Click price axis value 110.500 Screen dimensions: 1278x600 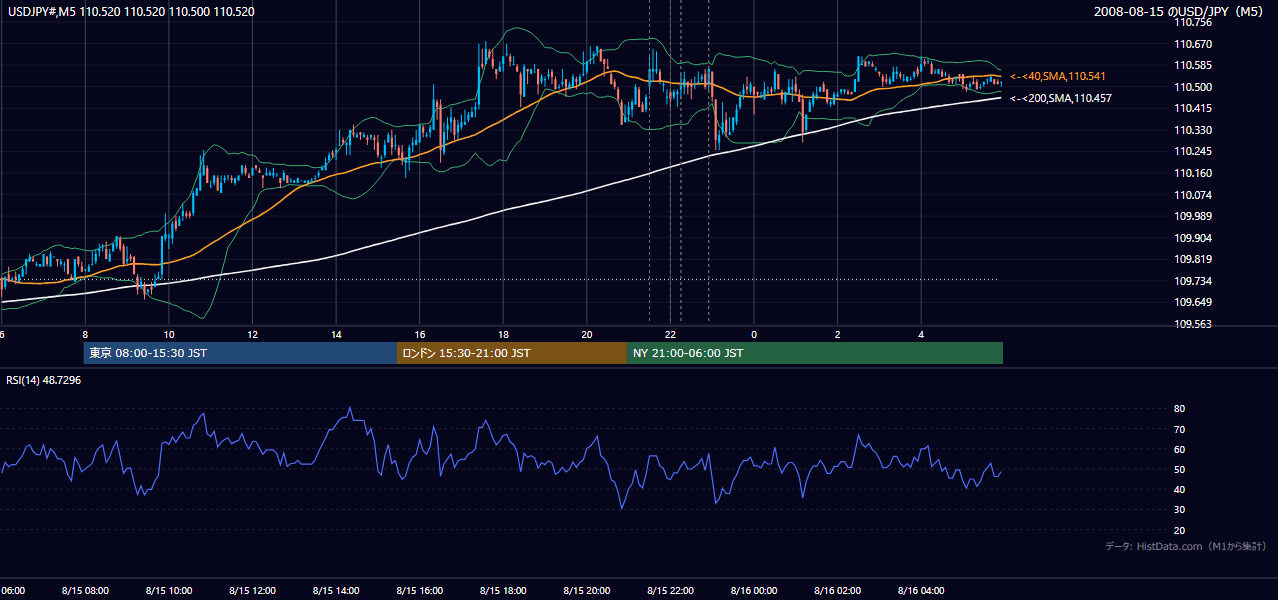click(x=1192, y=87)
